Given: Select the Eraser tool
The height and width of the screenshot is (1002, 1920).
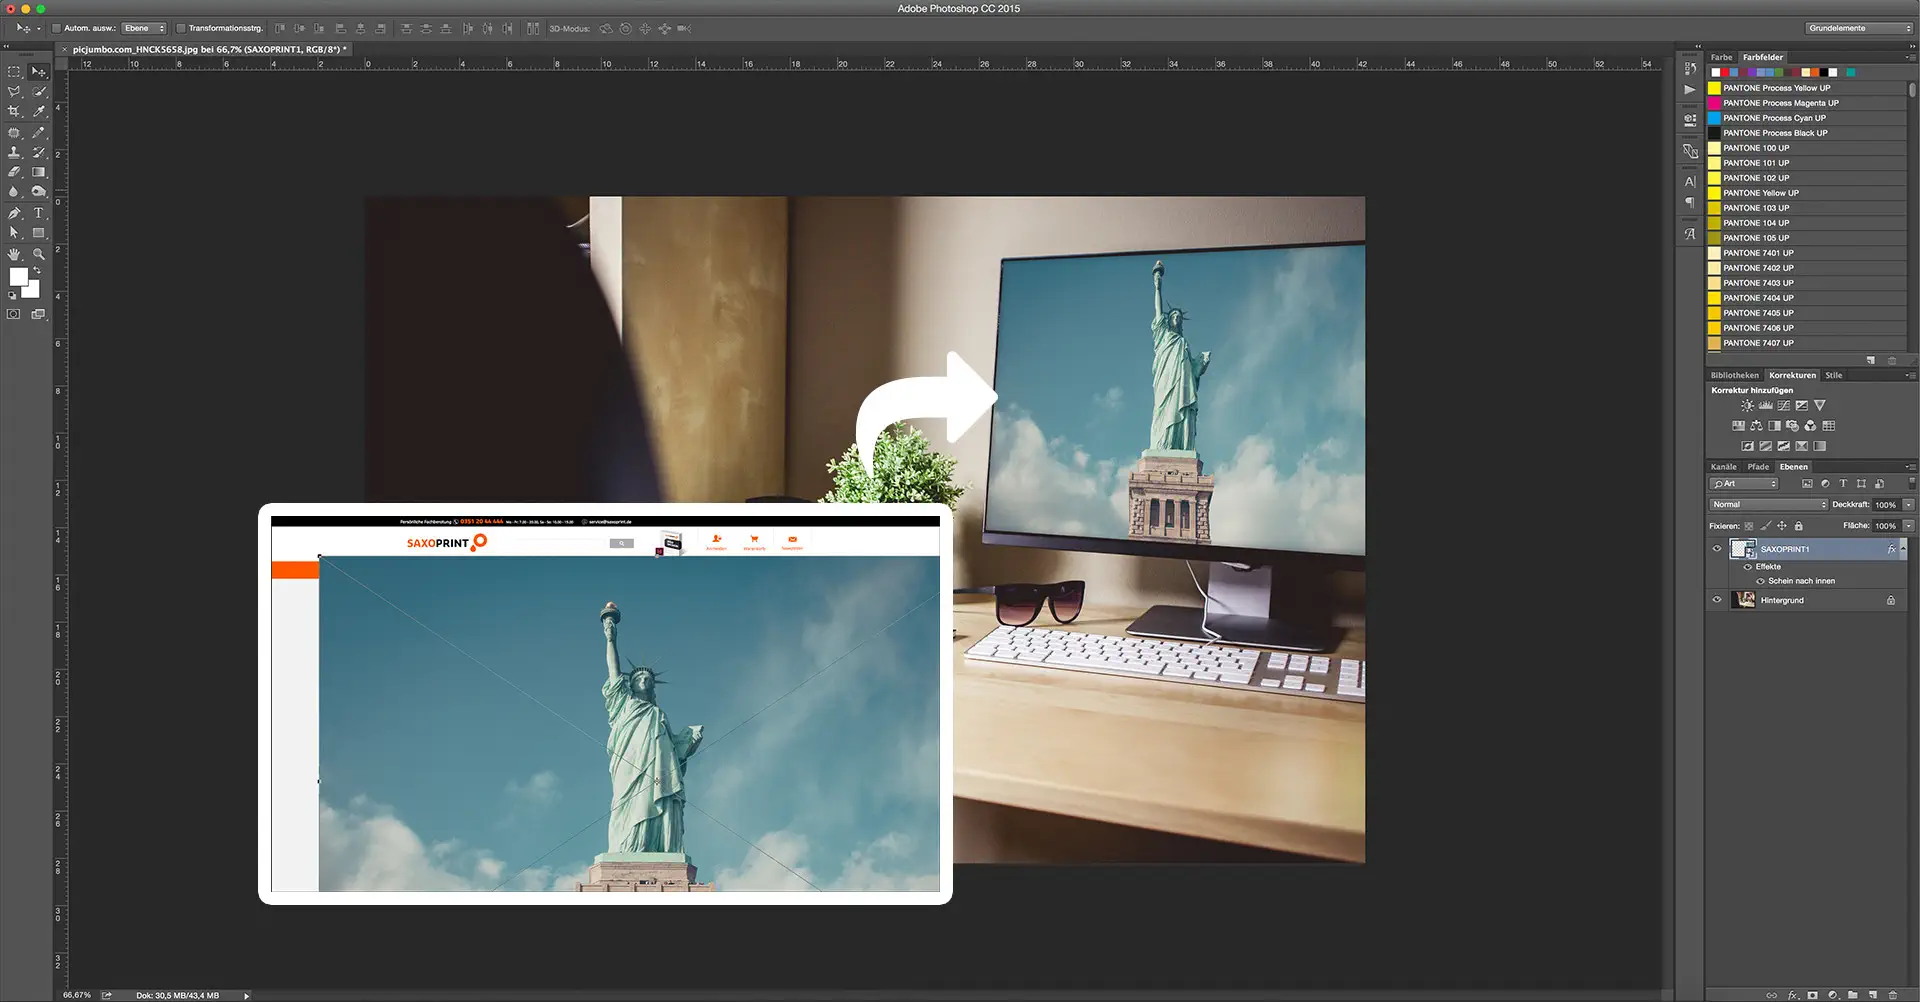Looking at the screenshot, I should click(x=13, y=173).
